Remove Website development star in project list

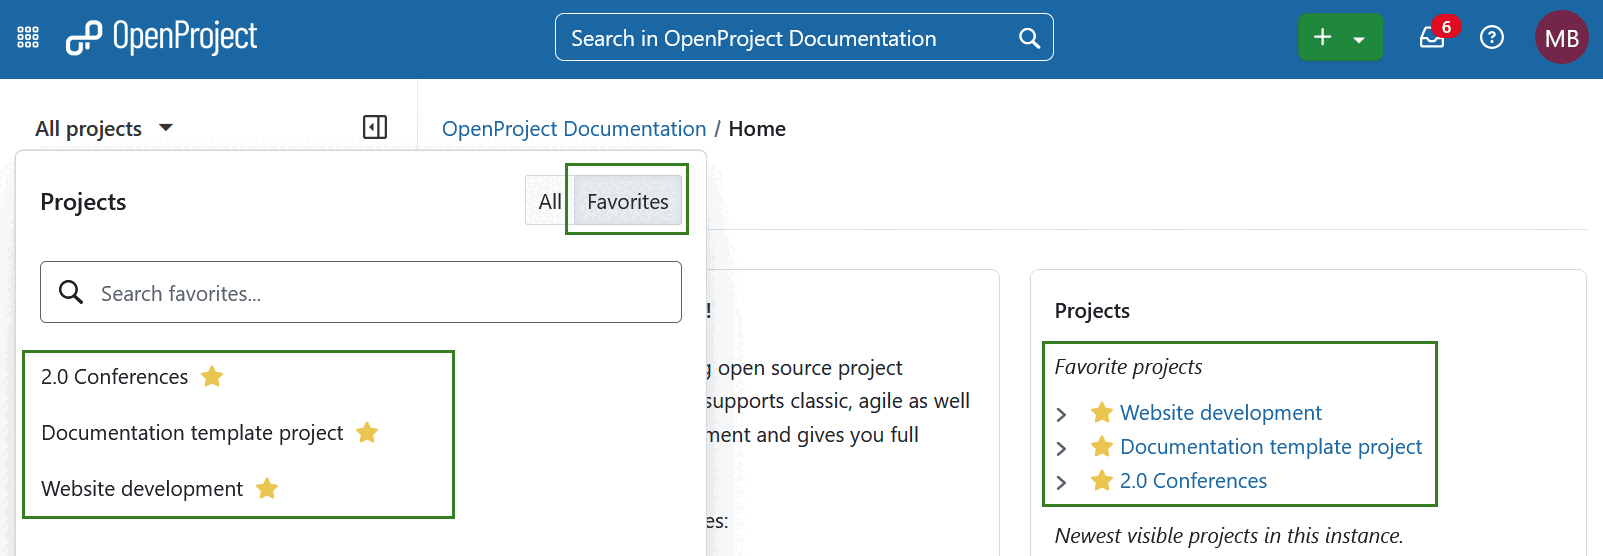point(267,489)
